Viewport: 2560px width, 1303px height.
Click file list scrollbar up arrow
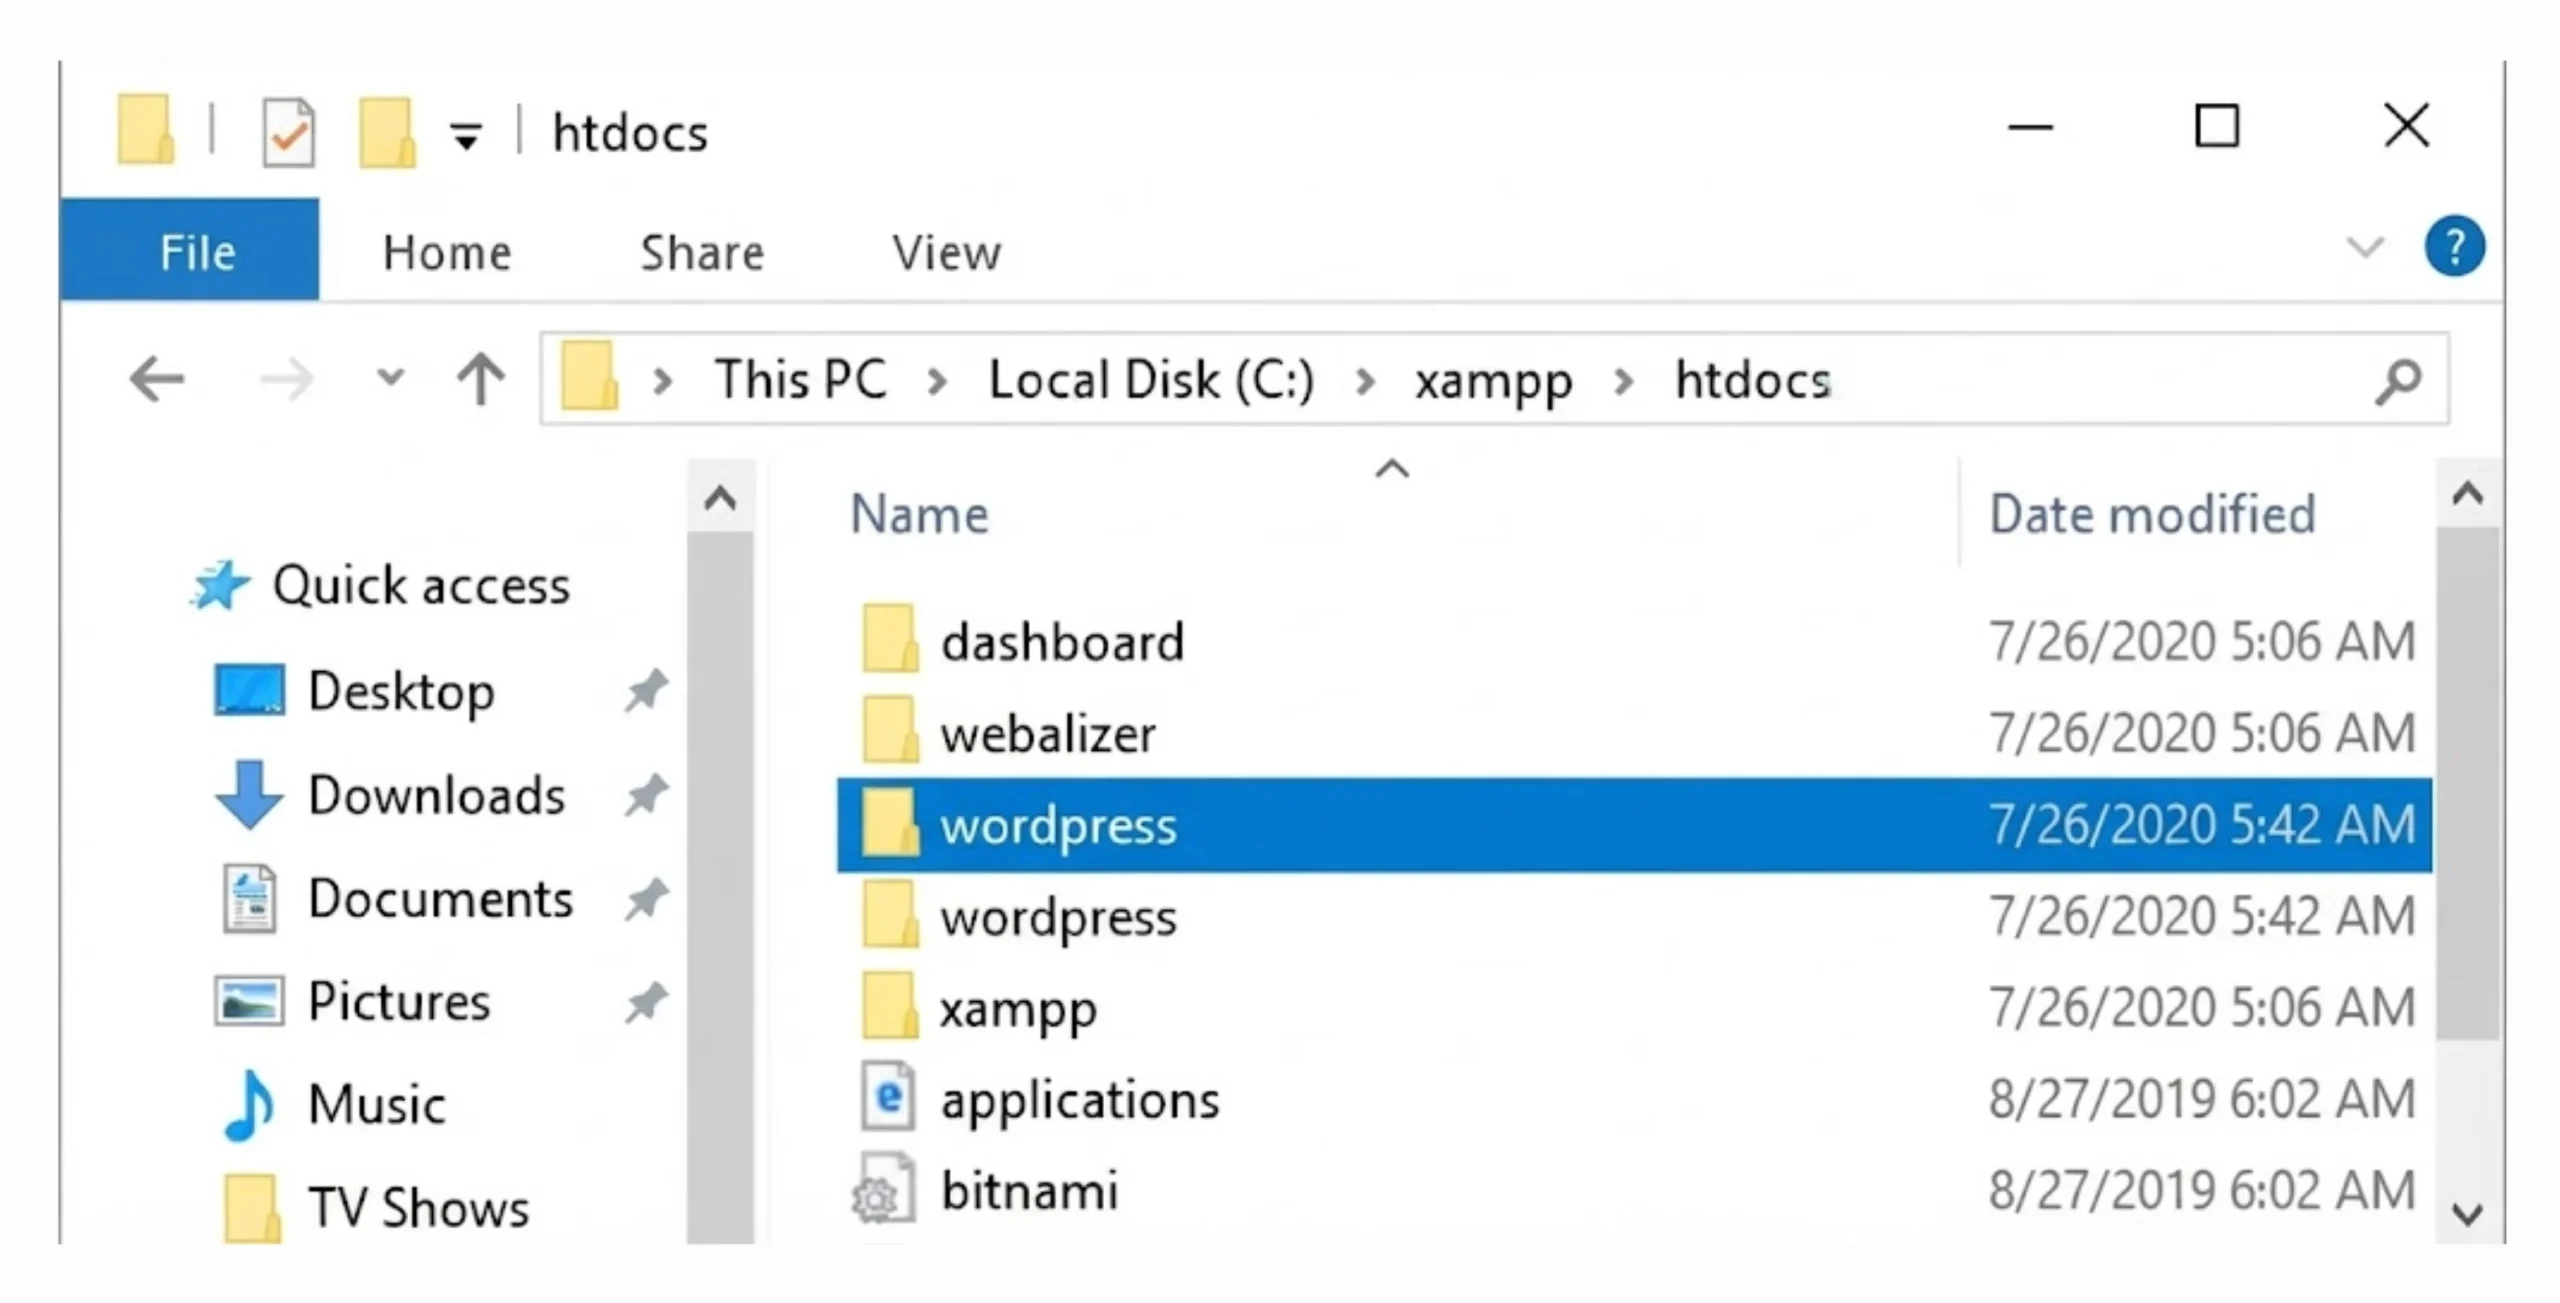(x=2467, y=493)
